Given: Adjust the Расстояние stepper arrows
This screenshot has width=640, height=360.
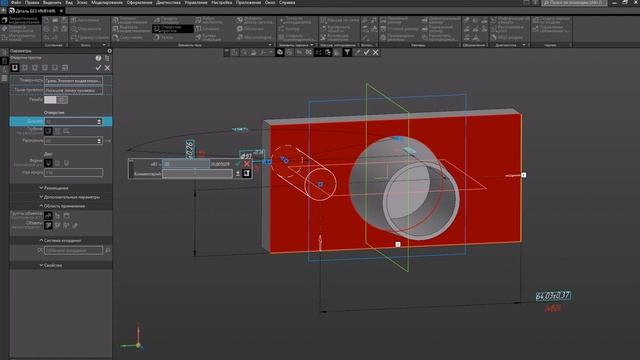Looking at the screenshot, I should (99, 141).
